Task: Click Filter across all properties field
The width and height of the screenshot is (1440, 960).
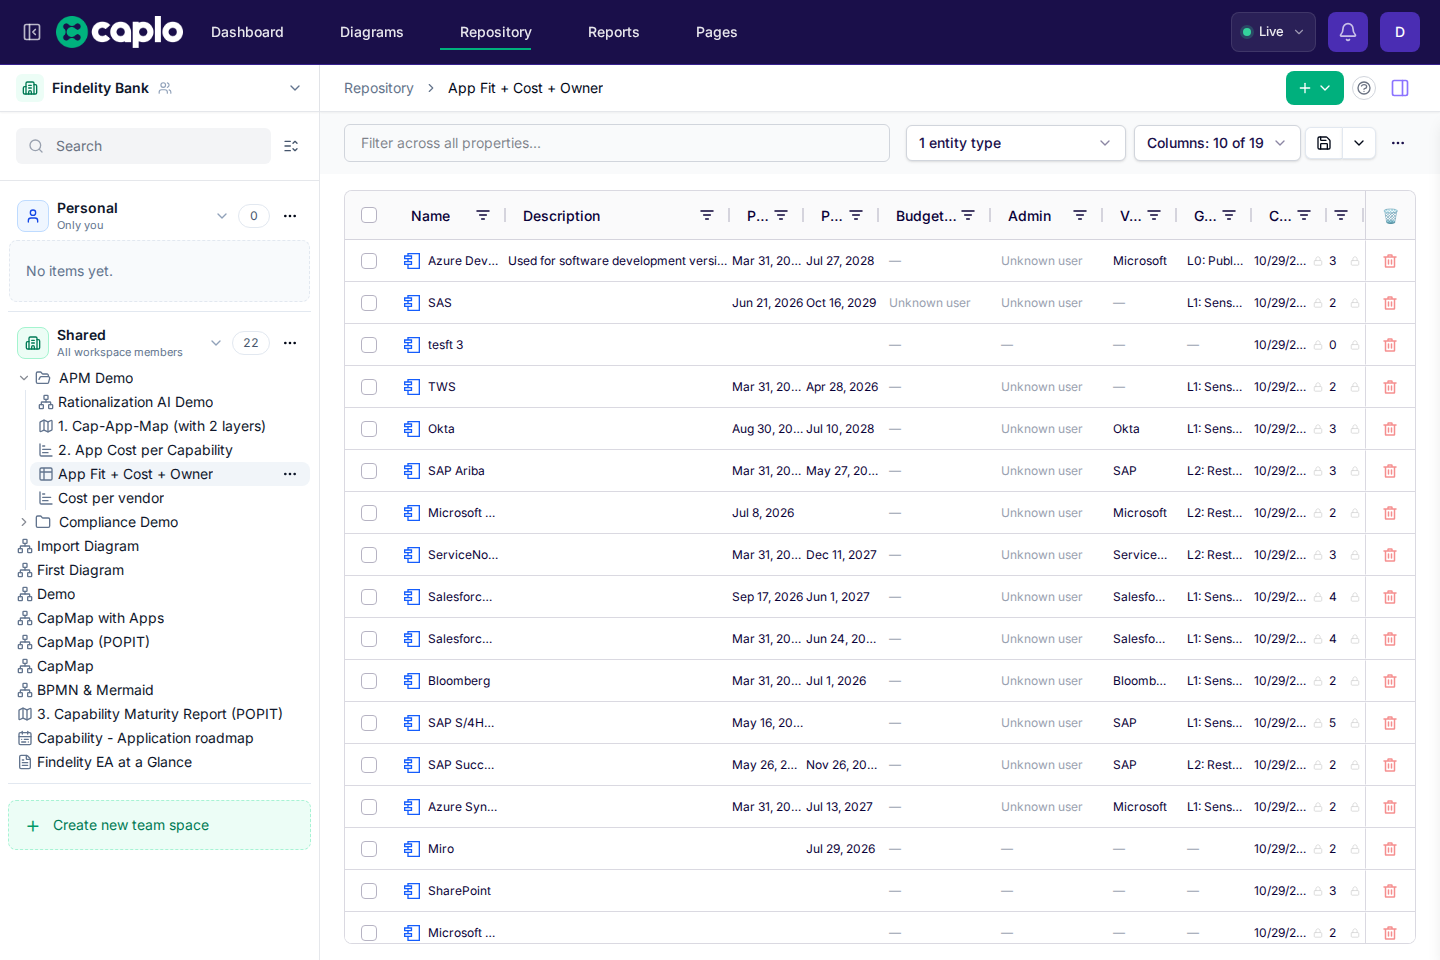Action: [x=617, y=143]
